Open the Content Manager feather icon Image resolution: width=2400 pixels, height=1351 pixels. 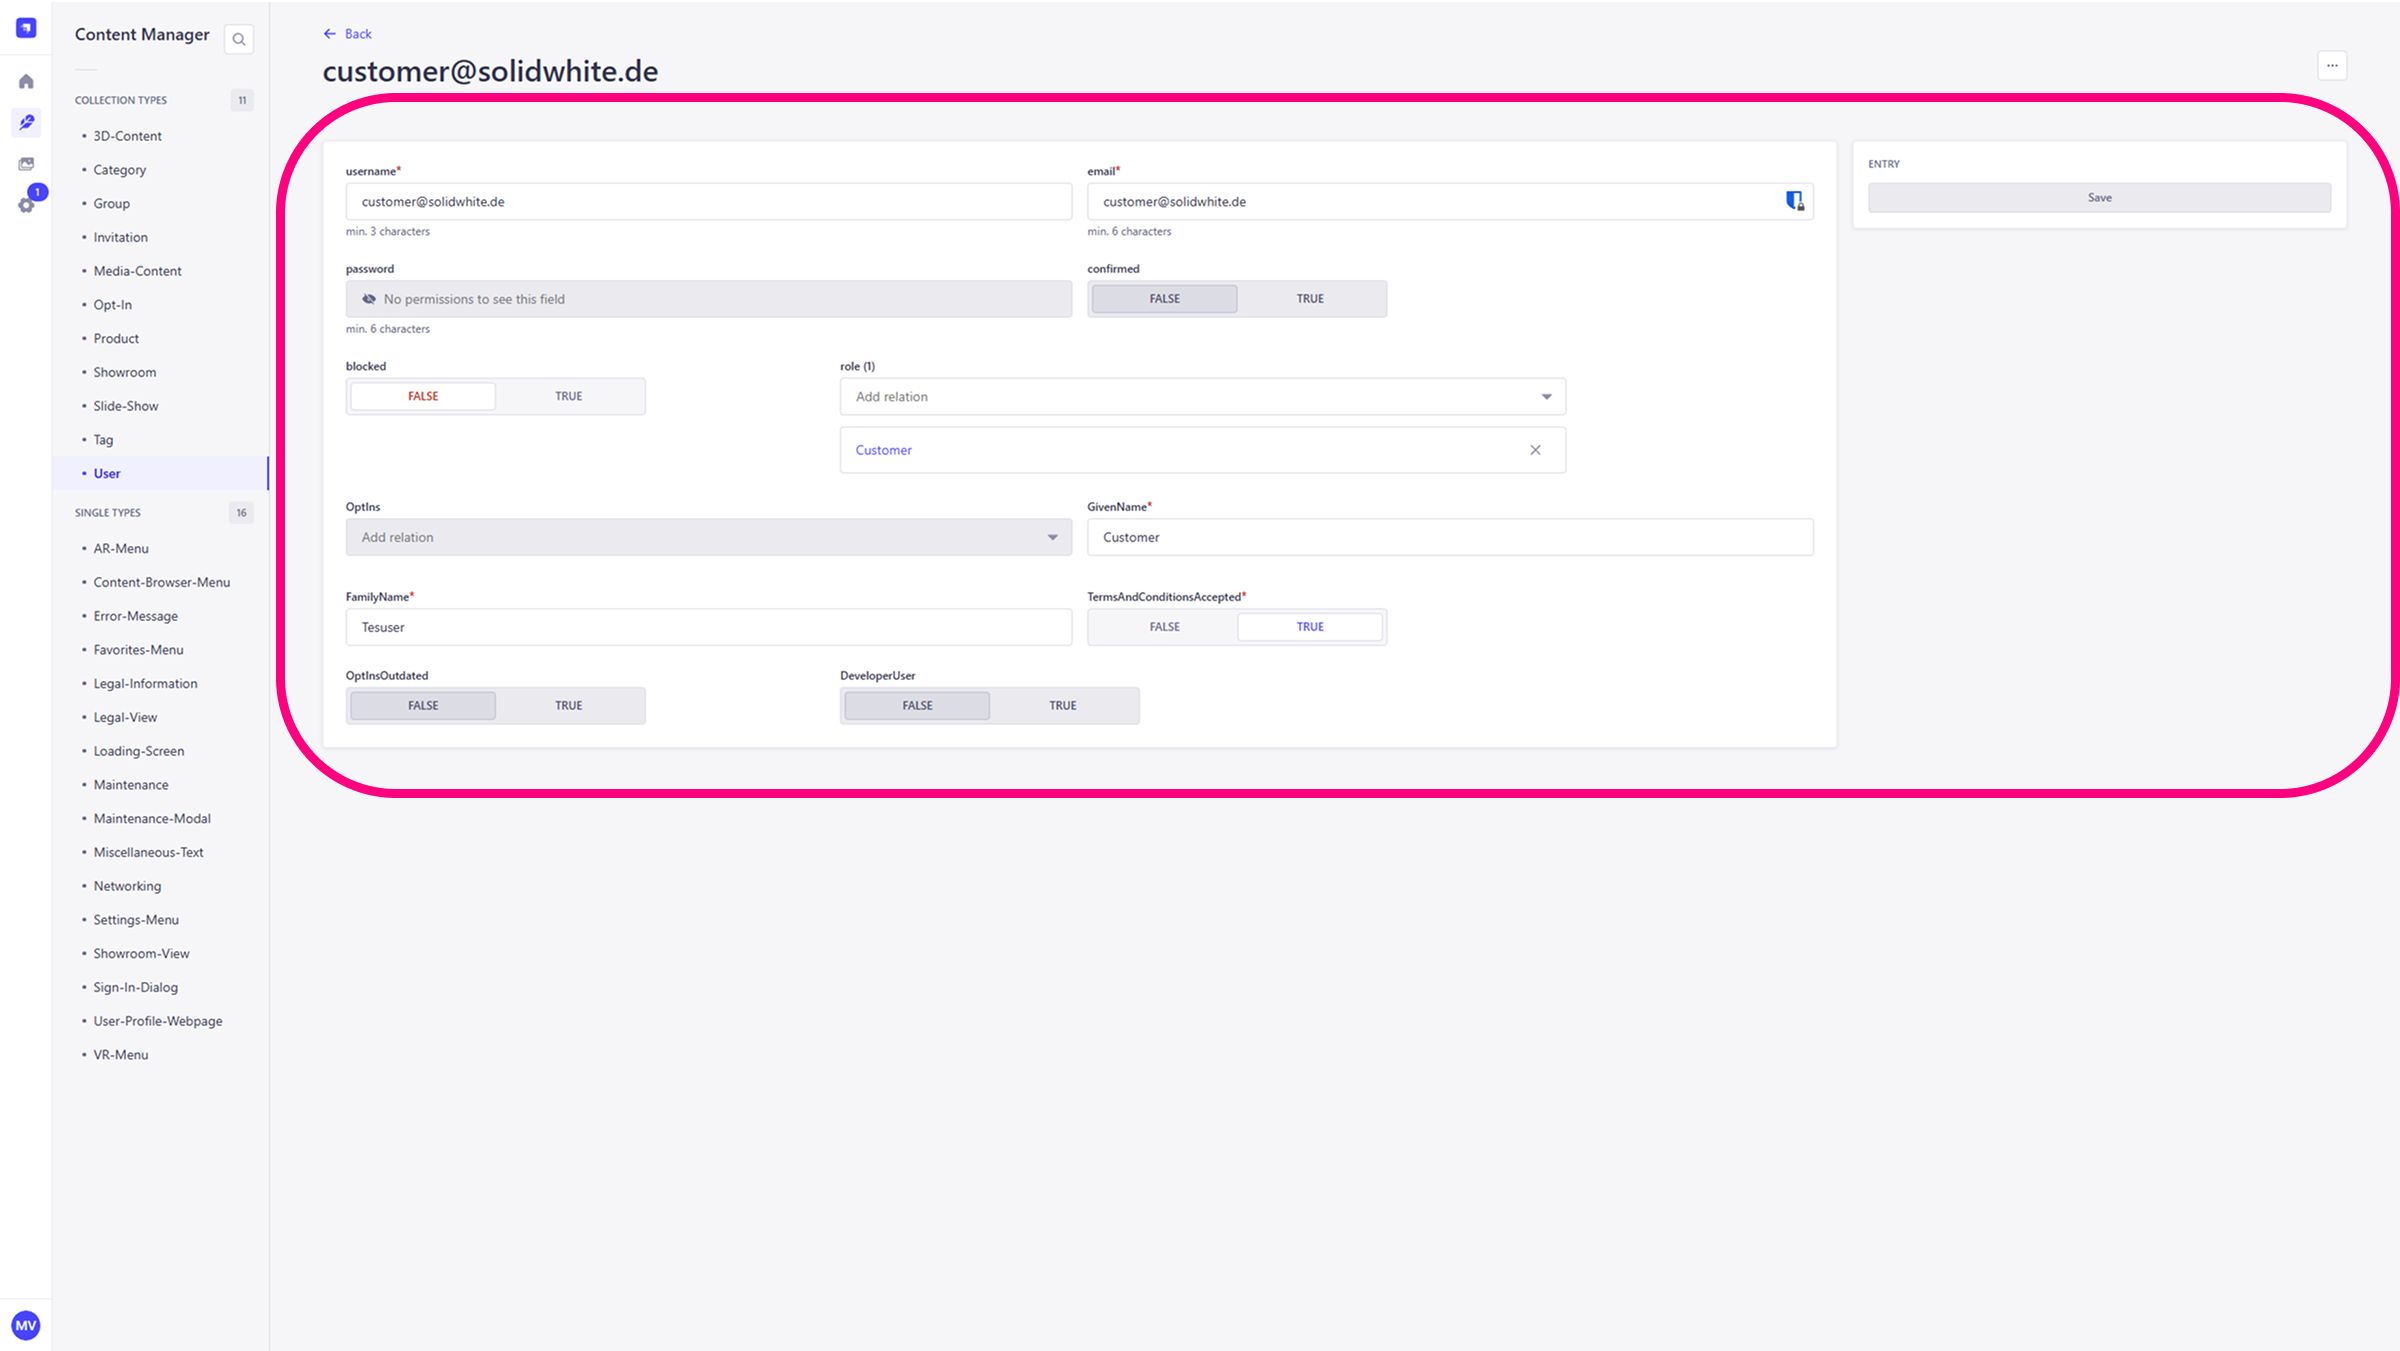[26, 122]
